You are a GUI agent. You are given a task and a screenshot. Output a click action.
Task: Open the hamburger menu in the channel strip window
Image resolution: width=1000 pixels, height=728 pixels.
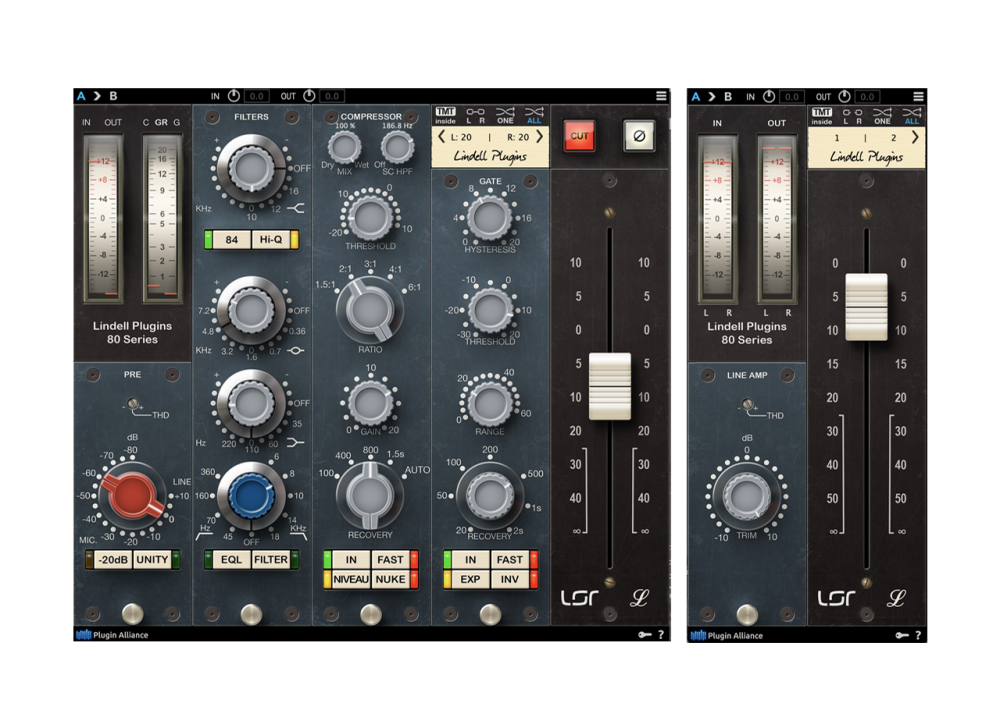661,96
